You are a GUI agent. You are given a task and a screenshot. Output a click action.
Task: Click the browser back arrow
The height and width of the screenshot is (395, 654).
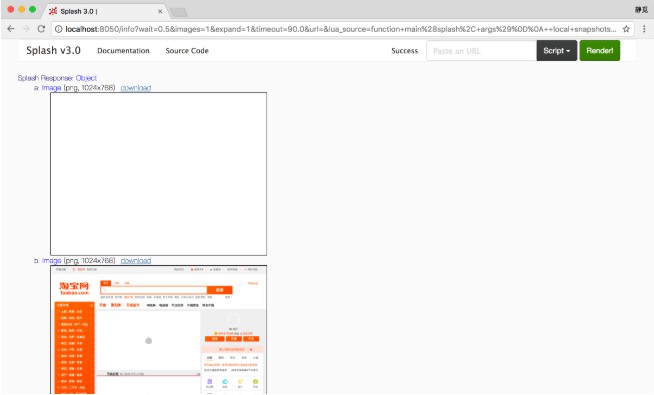[x=11, y=29]
